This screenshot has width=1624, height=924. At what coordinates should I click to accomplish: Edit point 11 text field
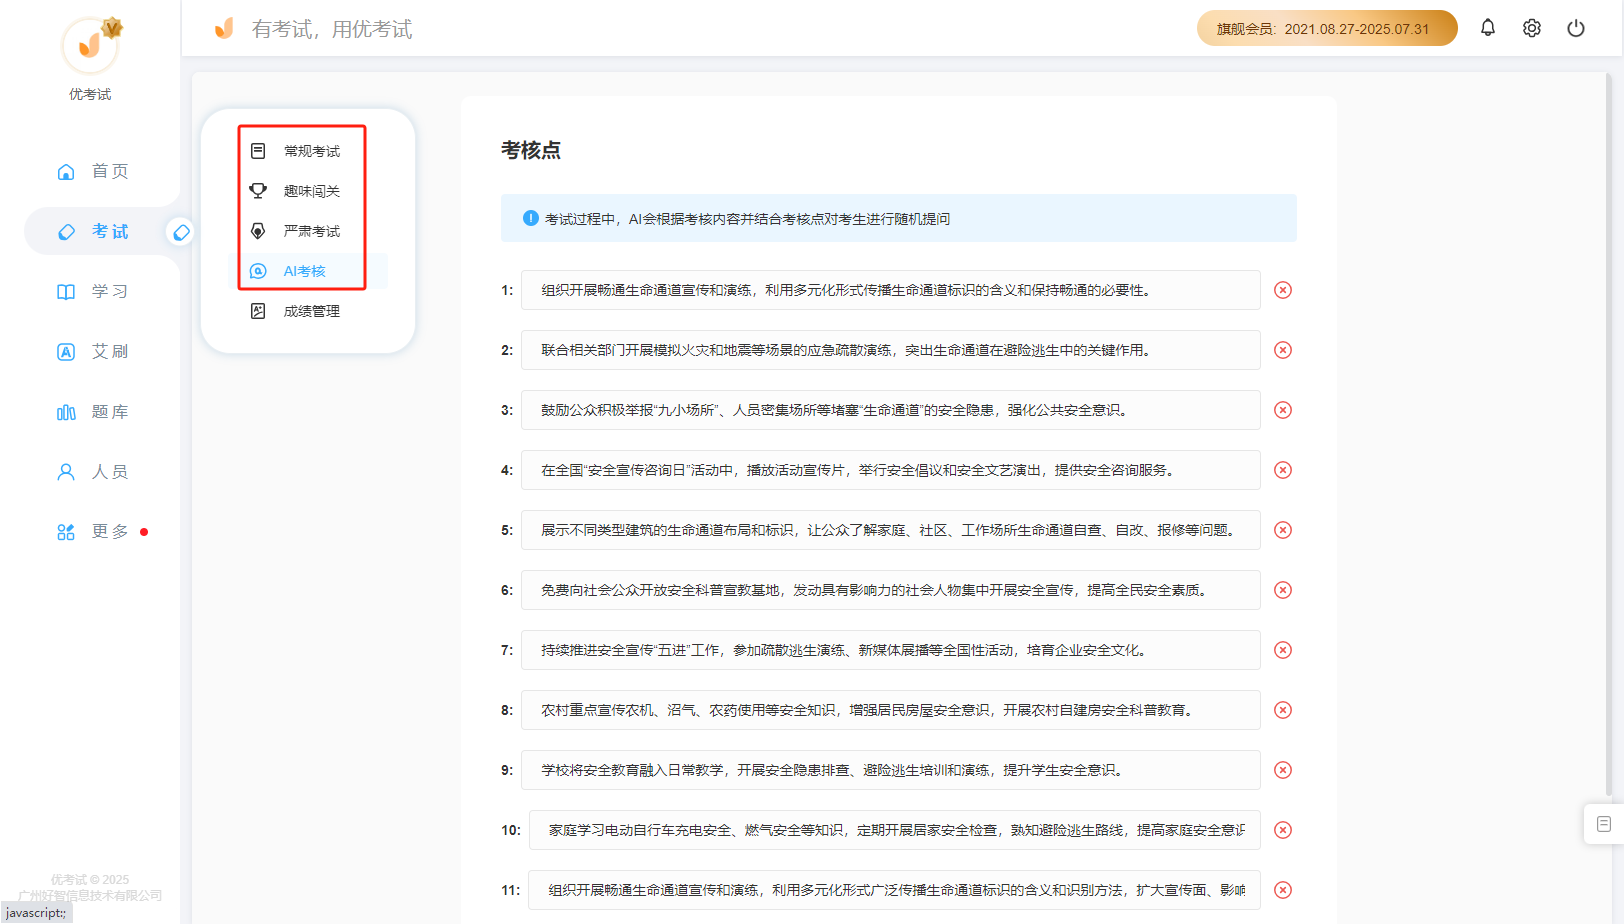(894, 890)
